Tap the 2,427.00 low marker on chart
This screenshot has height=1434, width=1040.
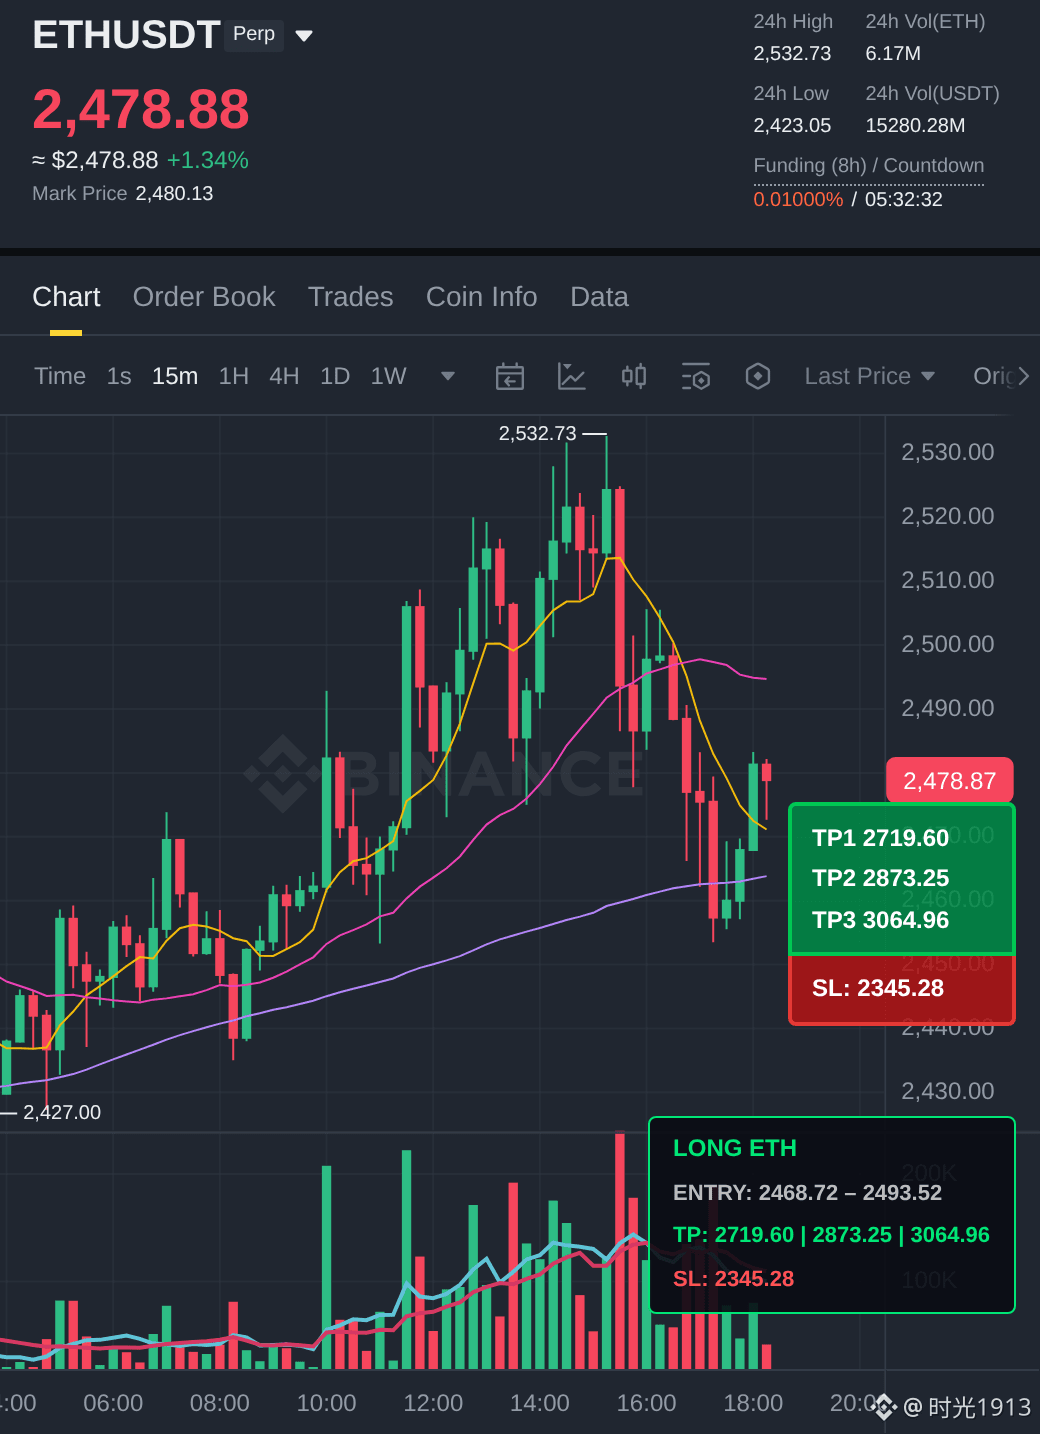point(62,1112)
